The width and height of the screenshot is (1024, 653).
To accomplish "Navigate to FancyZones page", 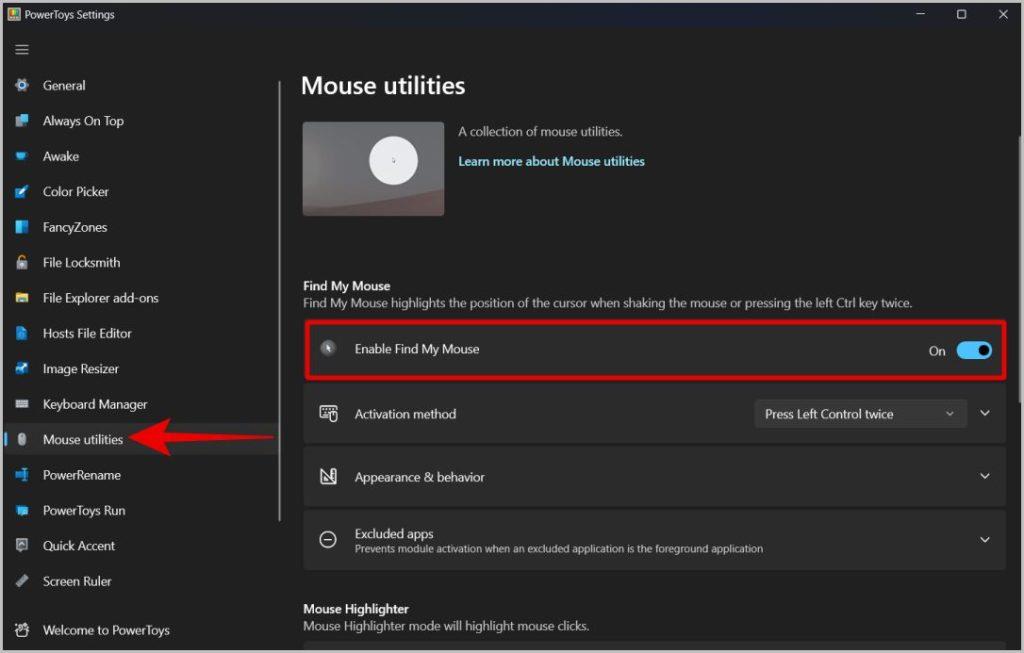I will (75, 227).
